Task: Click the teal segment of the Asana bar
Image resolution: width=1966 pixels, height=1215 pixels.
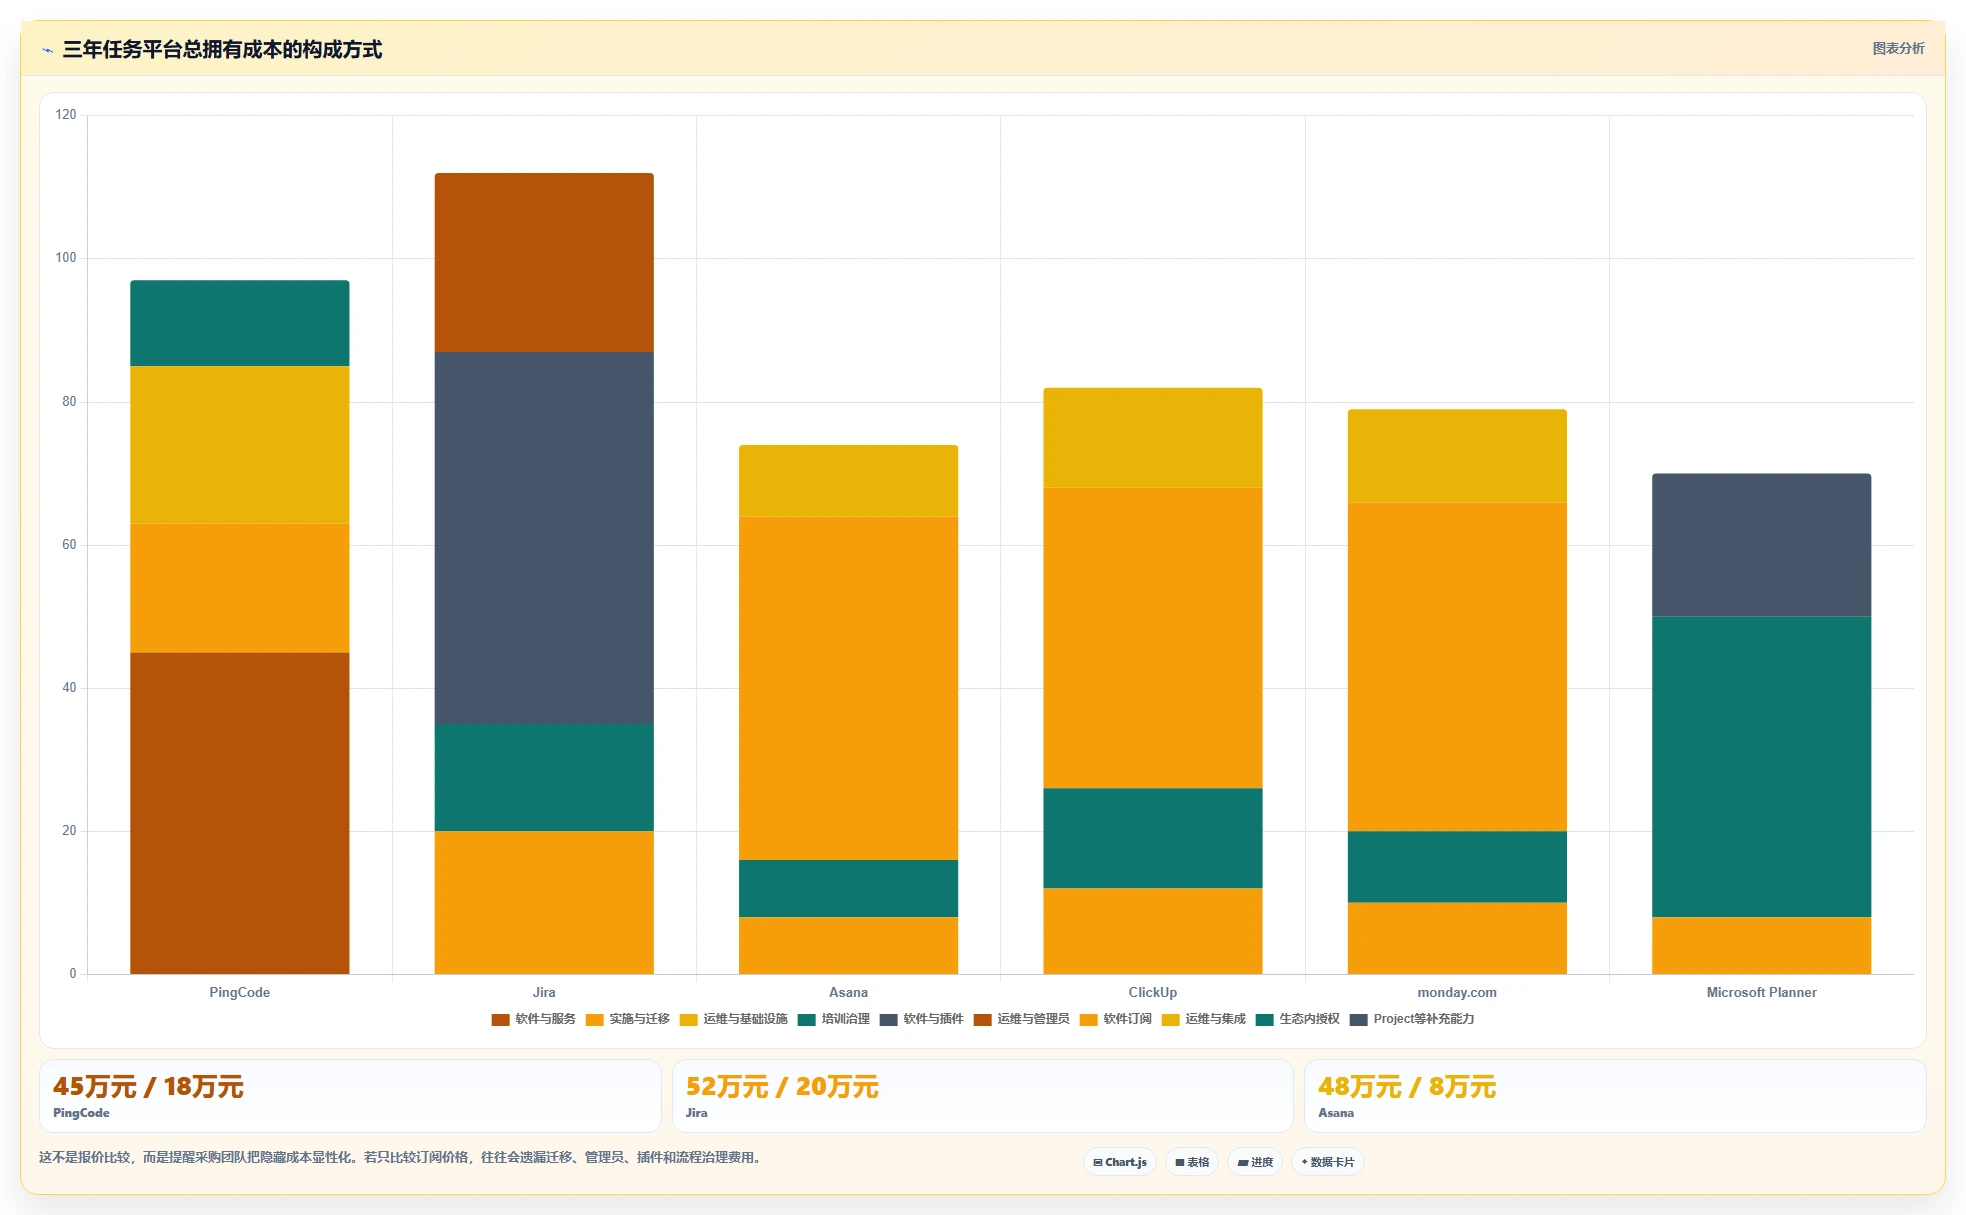Action: click(848, 888)
